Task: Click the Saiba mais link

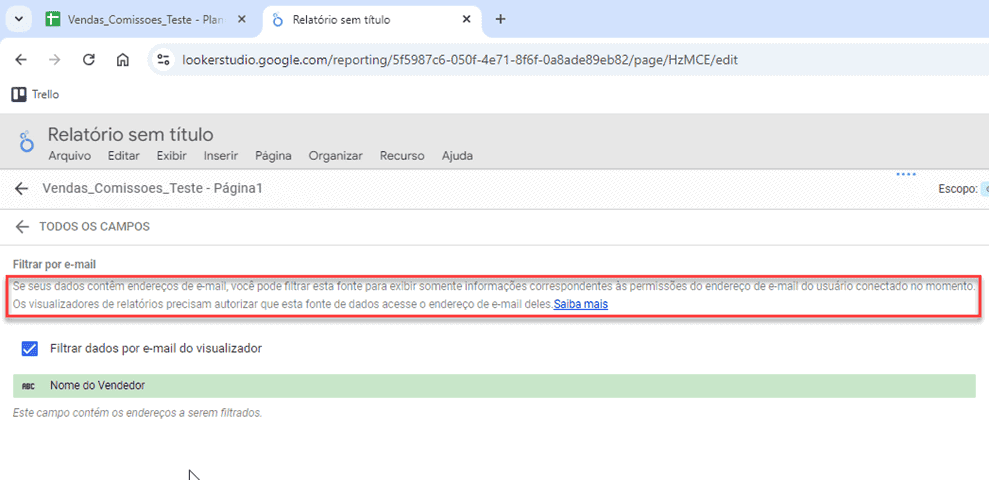Action: 581,304
